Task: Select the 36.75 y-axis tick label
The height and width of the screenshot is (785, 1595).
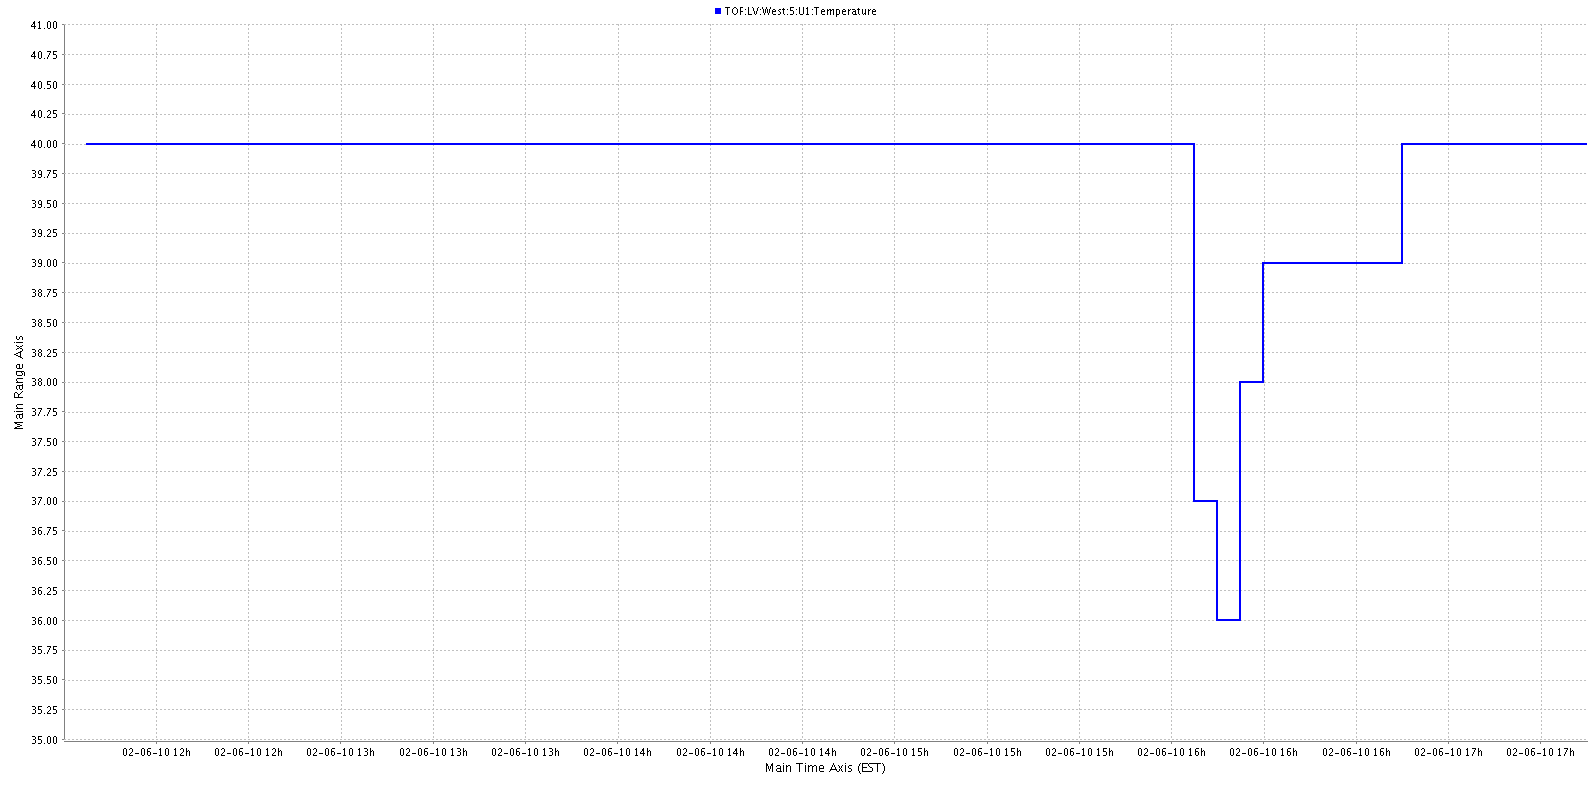Action: click(x=44, y=531)
